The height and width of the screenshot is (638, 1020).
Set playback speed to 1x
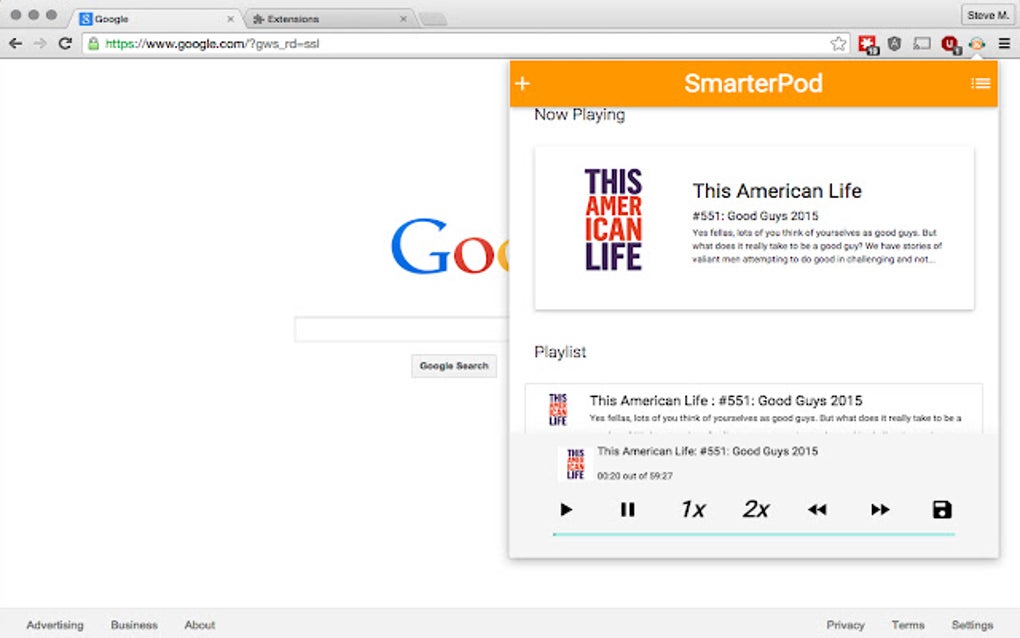pos(693,509)
